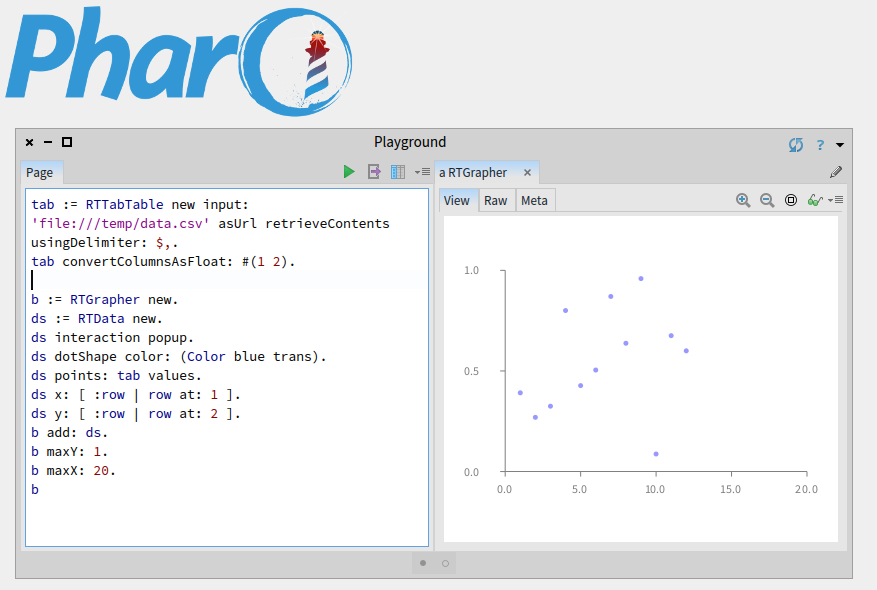The image size is (877, 590).
Task: Click the blue refresh icon in title bar
Action: click(x=796, y=144)
